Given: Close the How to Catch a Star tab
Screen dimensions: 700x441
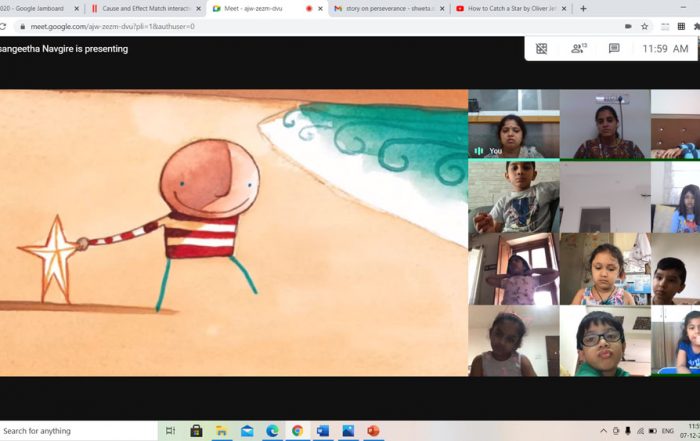Looking at the screenshot, I should 564,8.
